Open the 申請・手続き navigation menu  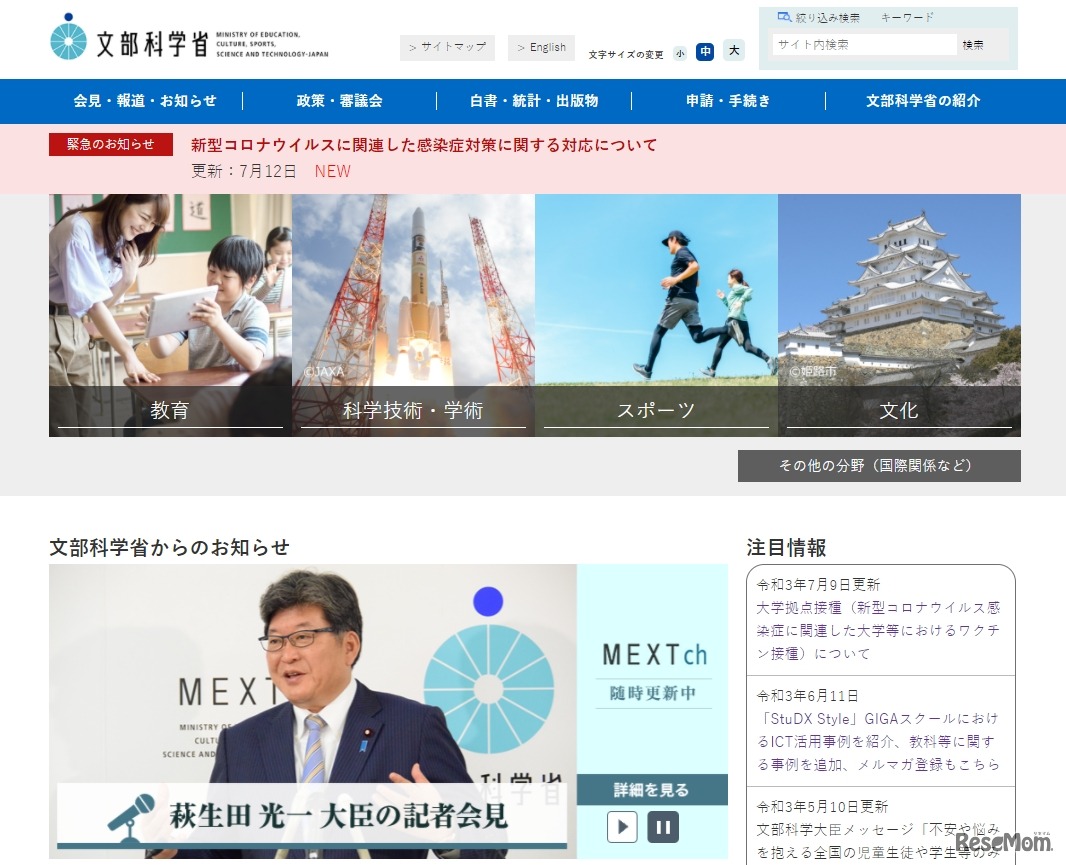(x=728, y=100)
